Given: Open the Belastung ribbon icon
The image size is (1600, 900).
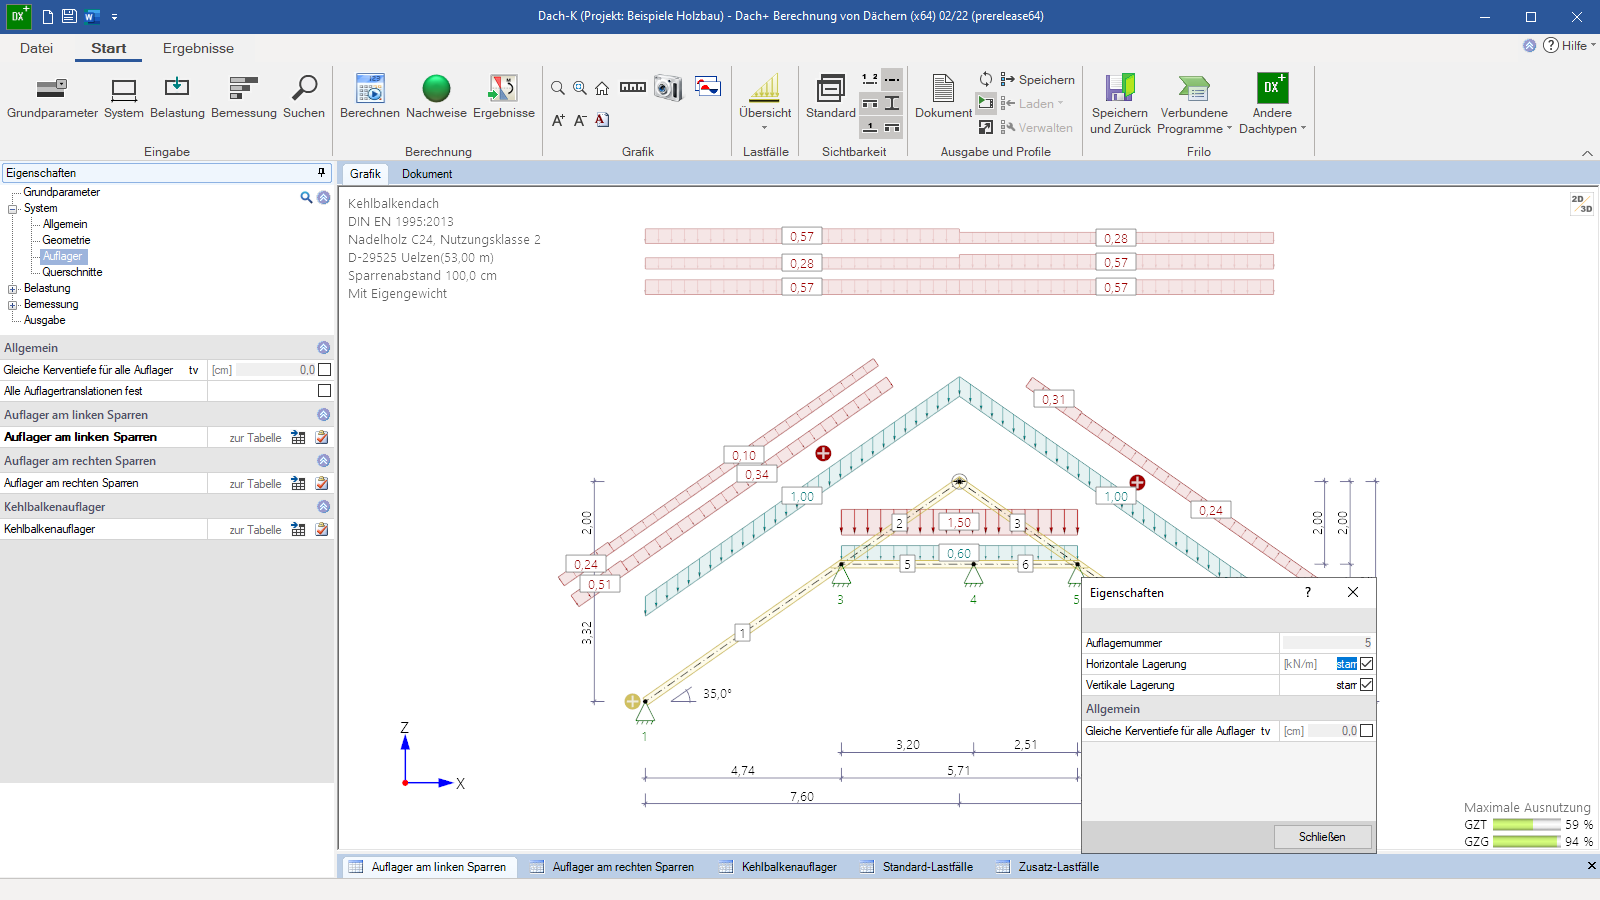Looking at the screenshot, I should (177, 97).
